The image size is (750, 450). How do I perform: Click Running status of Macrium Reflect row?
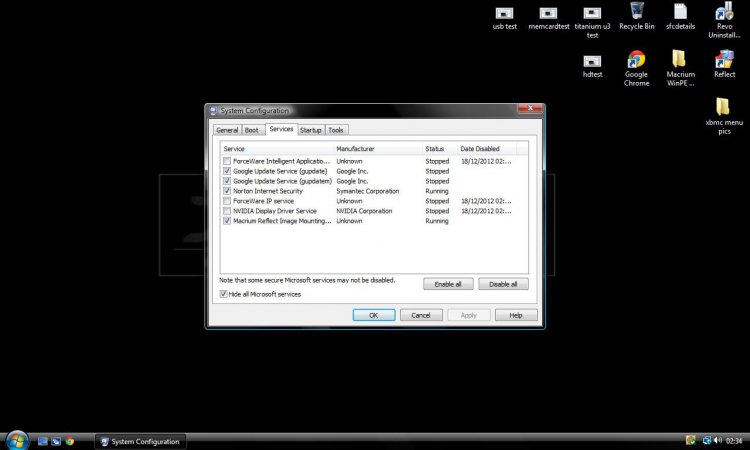pyautogui.click(x=437, y=221)
